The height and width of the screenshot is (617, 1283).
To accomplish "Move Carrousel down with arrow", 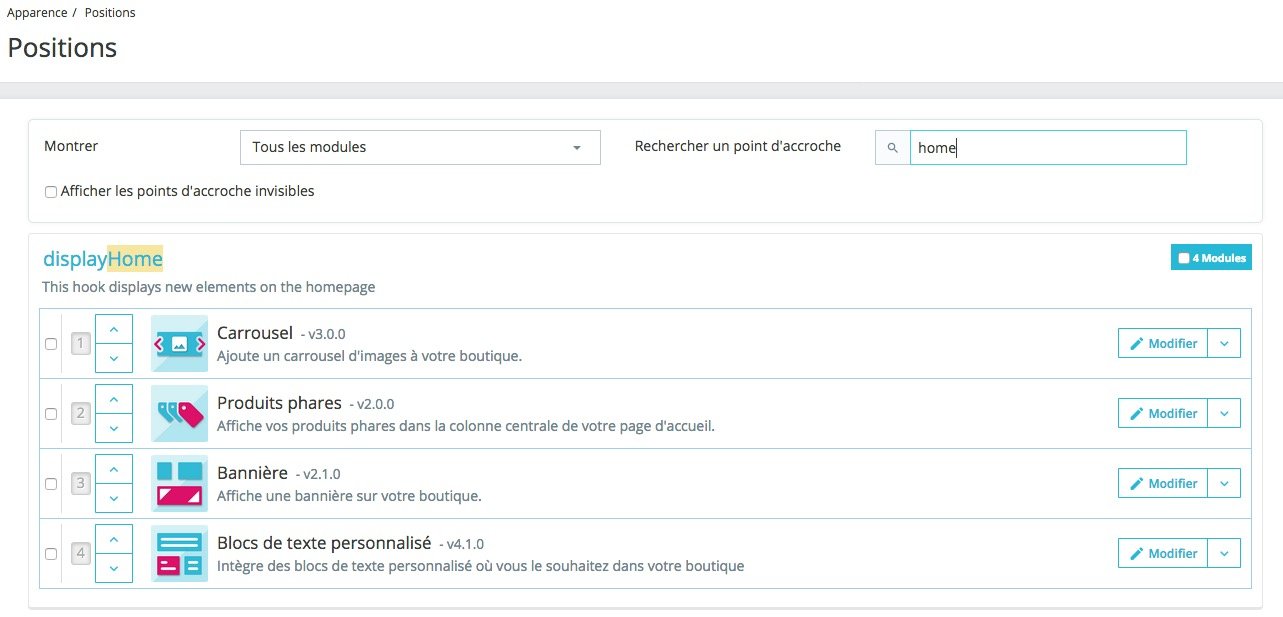I will click(x=113, y=358).
